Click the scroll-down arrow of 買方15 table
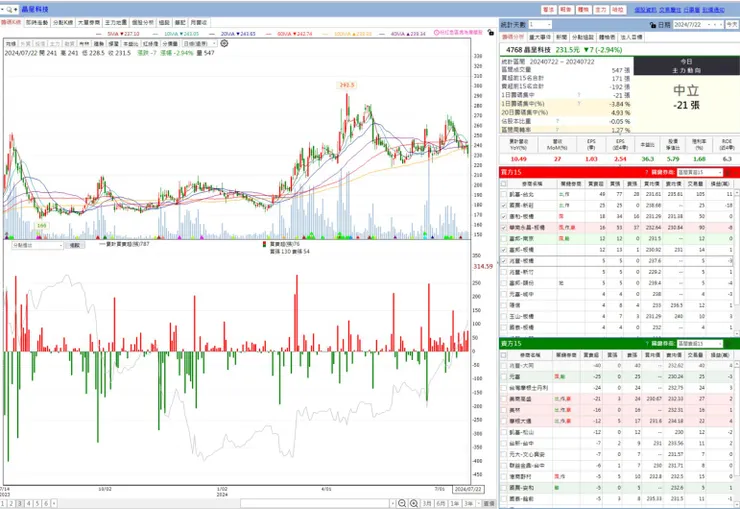 (x=737, y=333)
